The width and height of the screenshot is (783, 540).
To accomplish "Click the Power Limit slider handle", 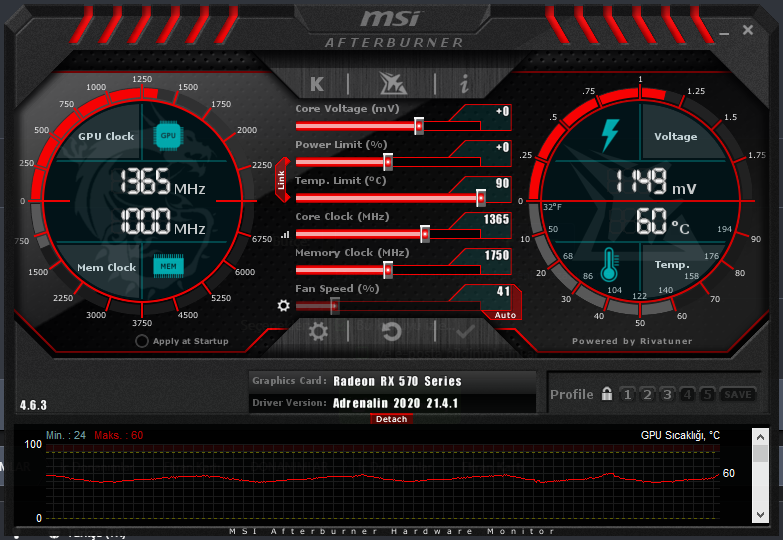I will [x=388, y=162].
